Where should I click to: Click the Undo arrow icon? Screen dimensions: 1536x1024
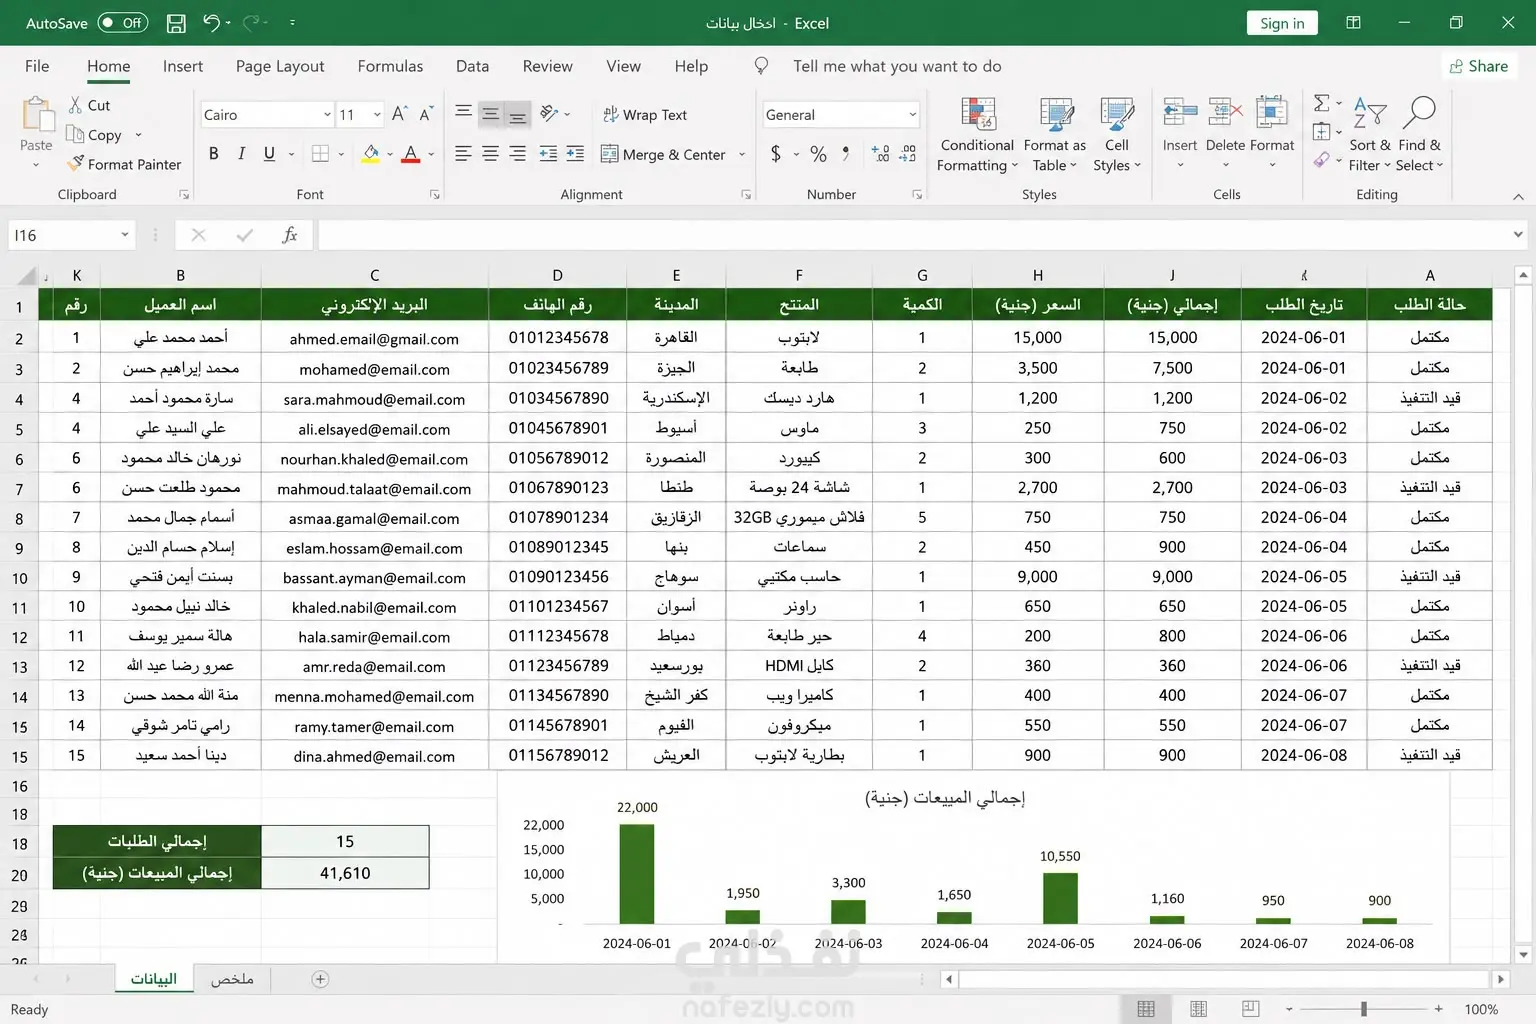pos(211,22)
